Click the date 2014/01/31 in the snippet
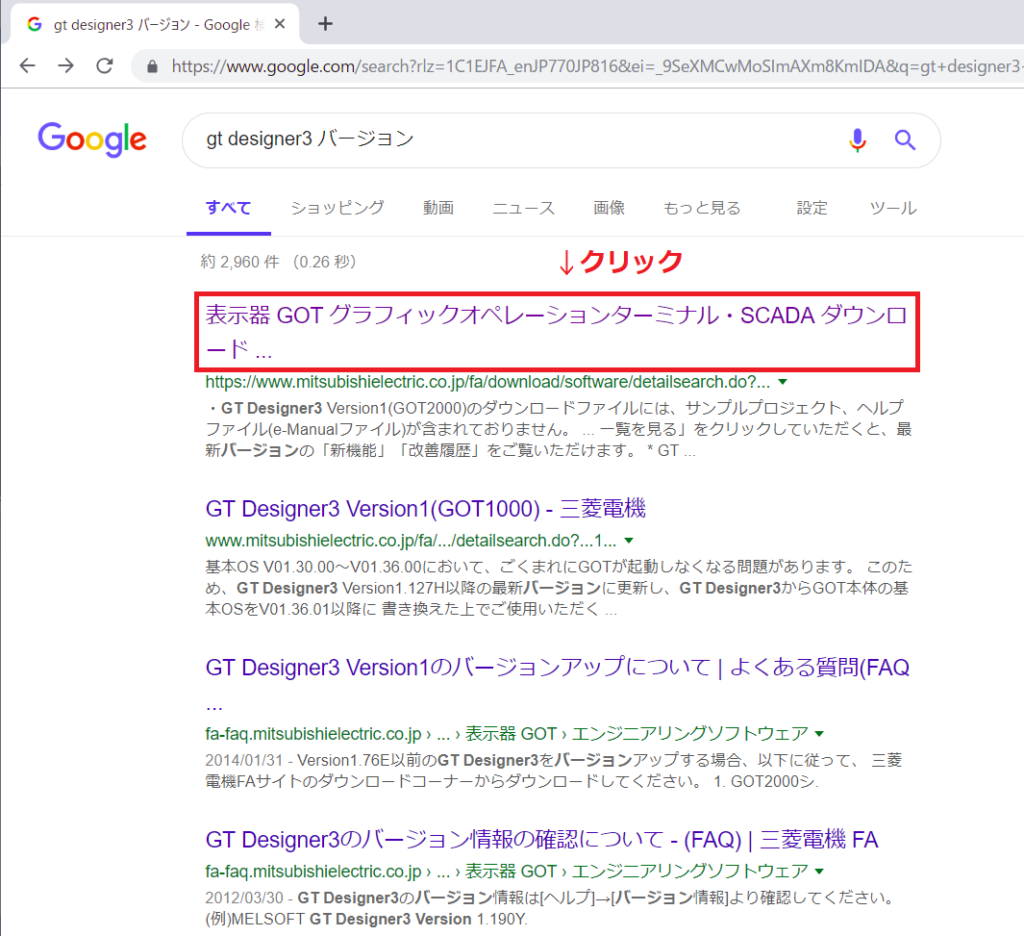Viewport: 1024px width, 936px height. point(244,760)
